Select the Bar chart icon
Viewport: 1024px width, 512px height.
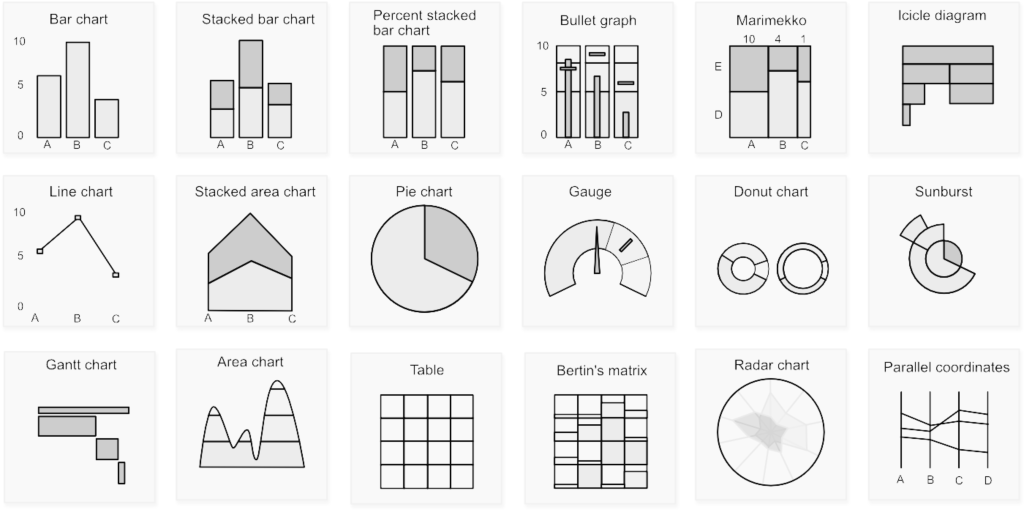78,90
